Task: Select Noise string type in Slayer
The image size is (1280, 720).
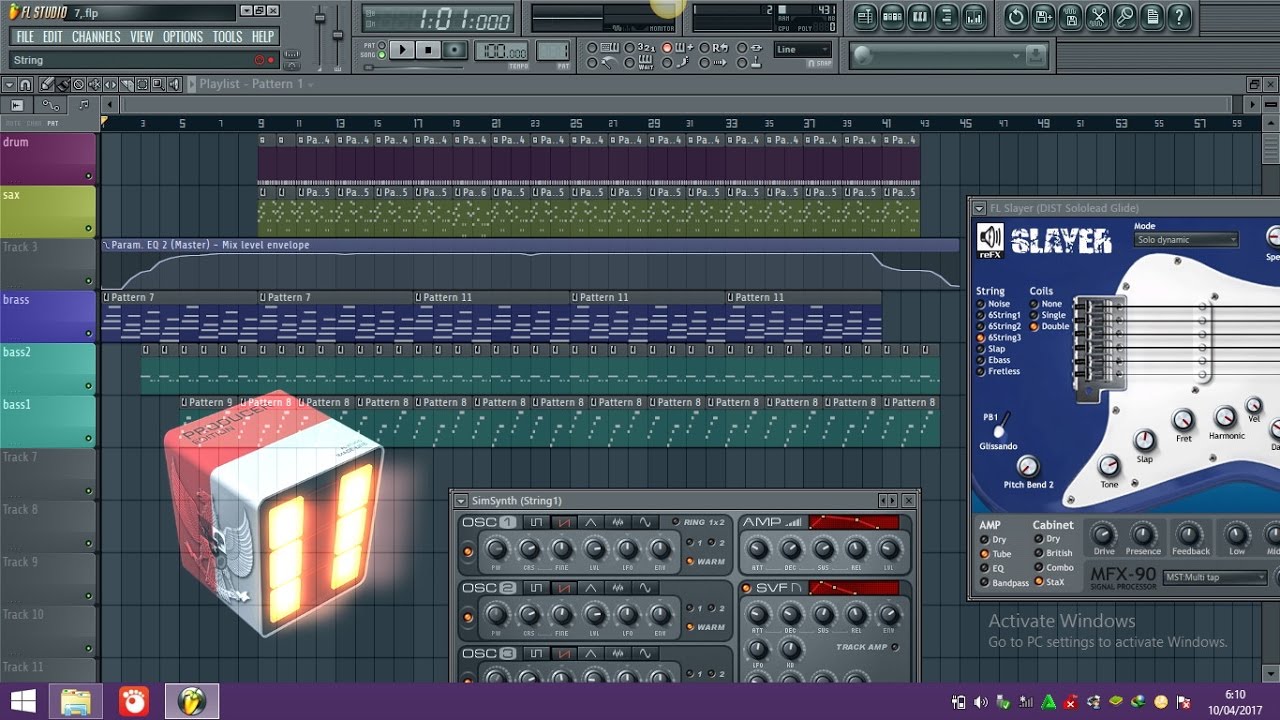Action: tap(982, 304)
